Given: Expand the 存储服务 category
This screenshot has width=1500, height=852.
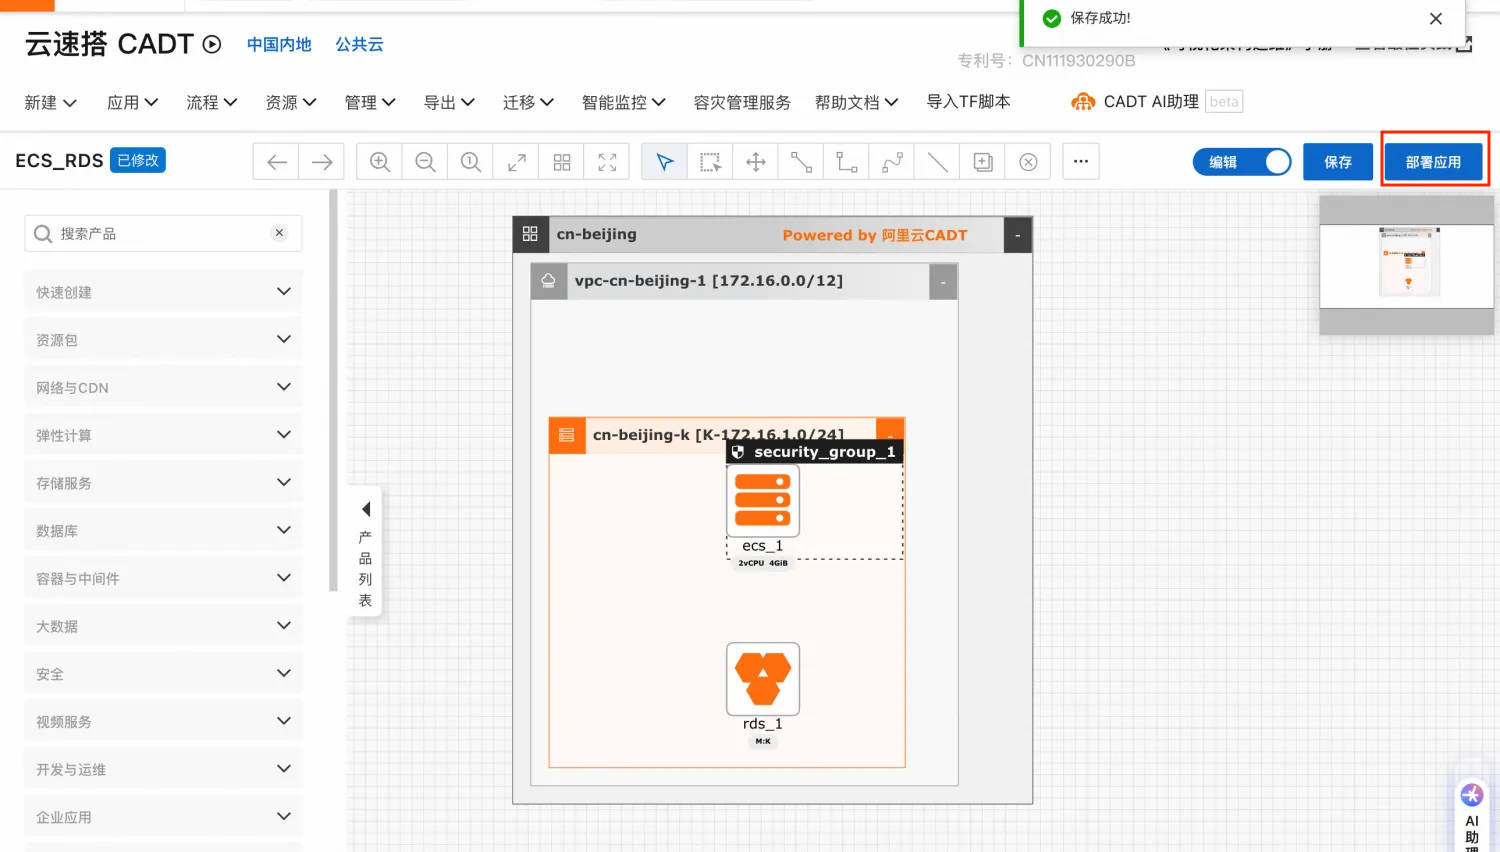Looking at the screenshot, I should pyautogui.click(x=163, y=483).
